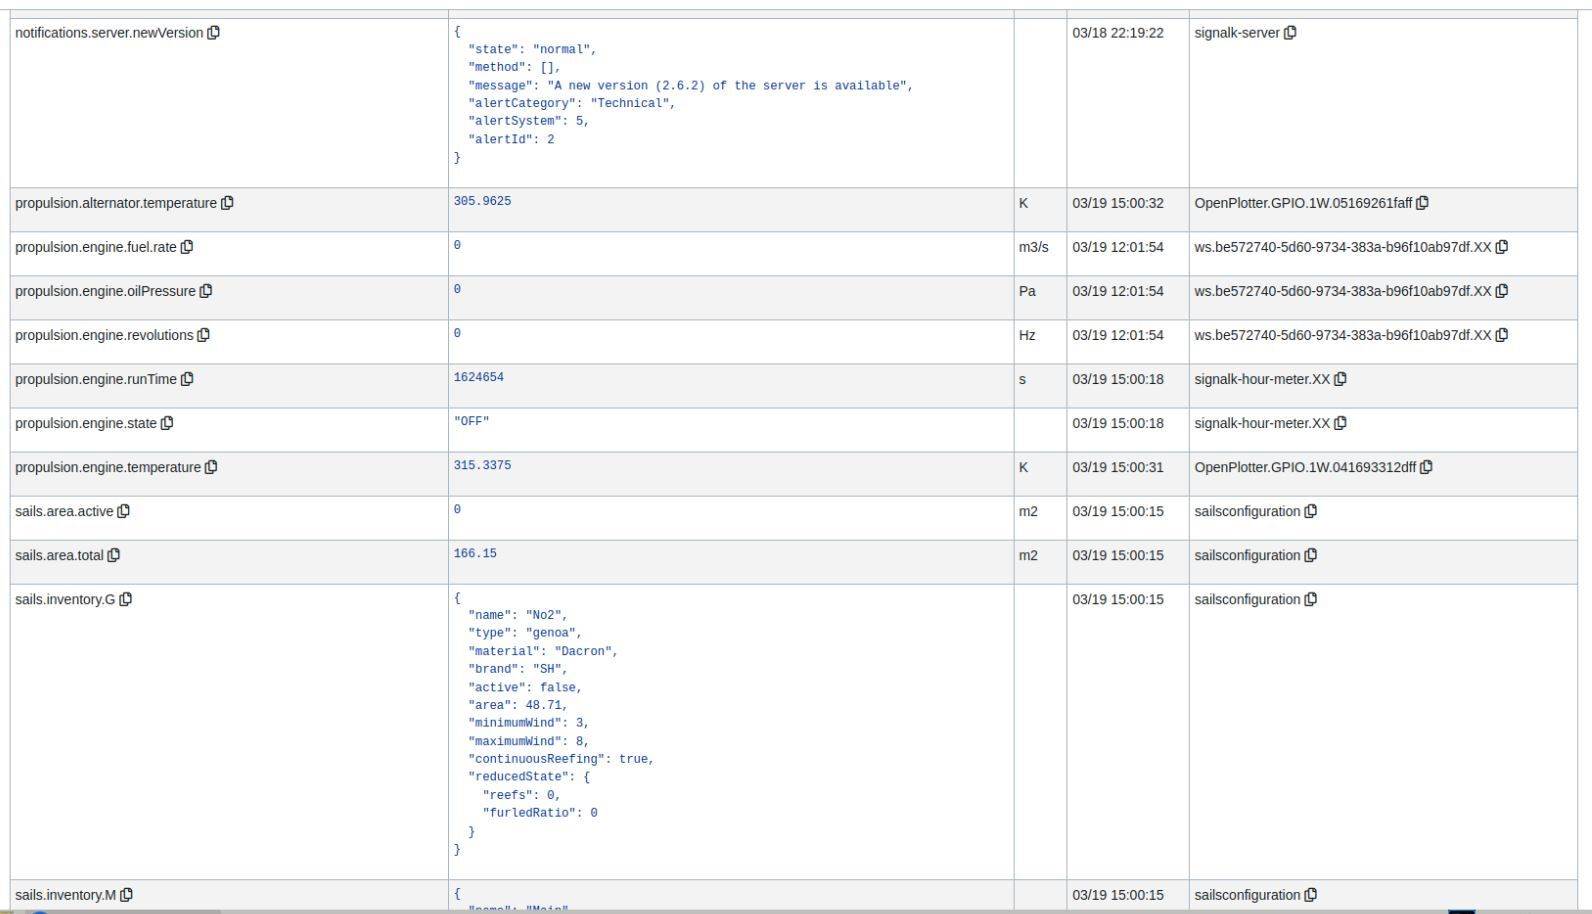This screenshot has height=914, width=1592.
Task: Copy the signalk-server source name
Action: (x=1290, y=33)
